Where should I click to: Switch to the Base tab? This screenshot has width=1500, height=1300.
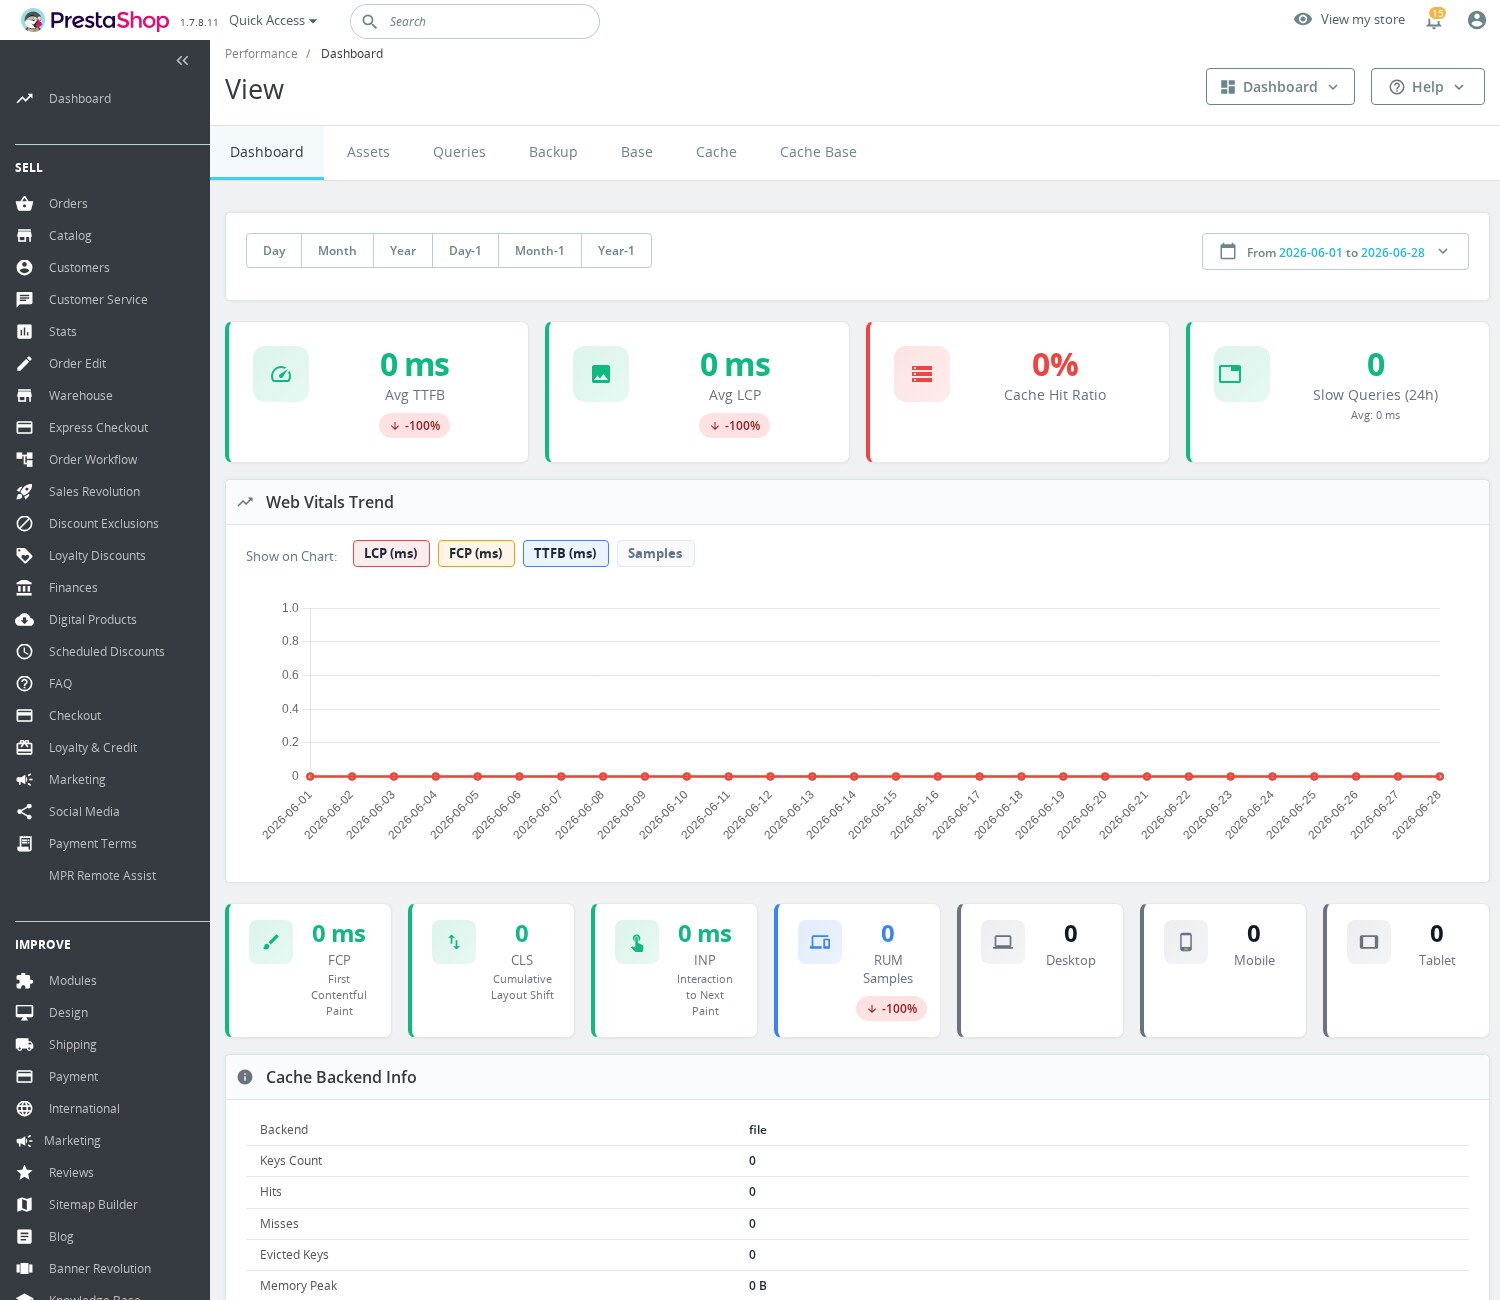[x=636, y=152]
